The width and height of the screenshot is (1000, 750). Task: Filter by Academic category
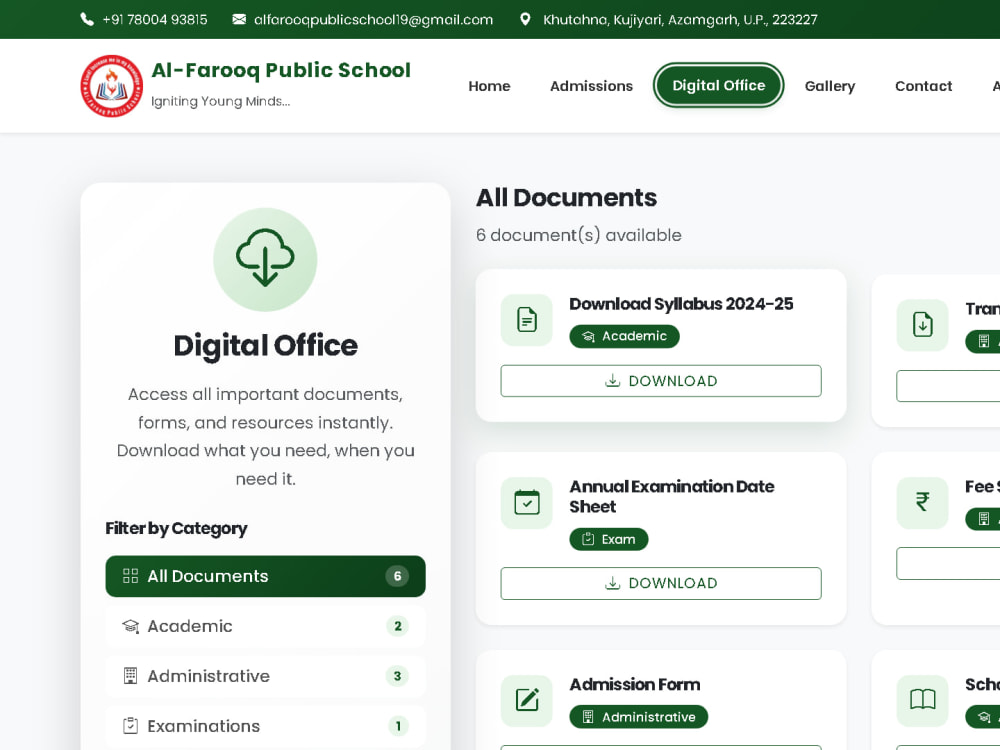point(265,626)
